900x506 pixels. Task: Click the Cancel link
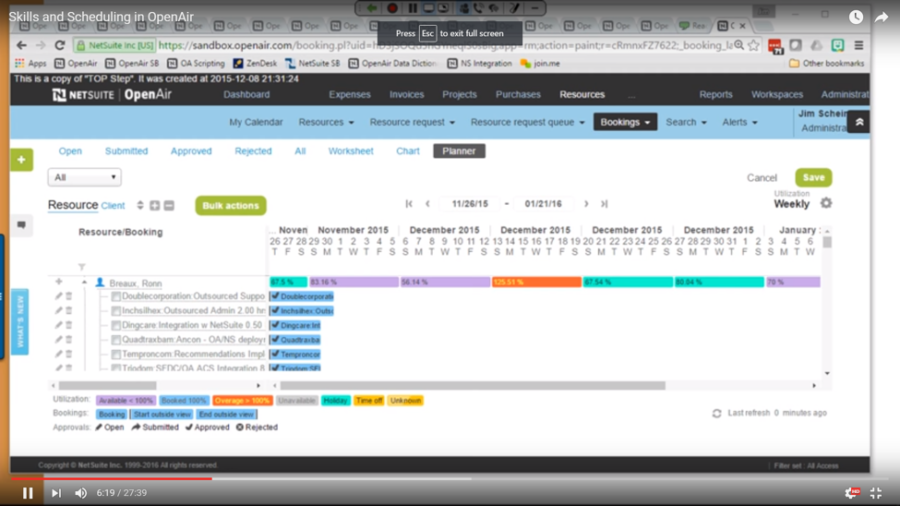click(762, 178)
